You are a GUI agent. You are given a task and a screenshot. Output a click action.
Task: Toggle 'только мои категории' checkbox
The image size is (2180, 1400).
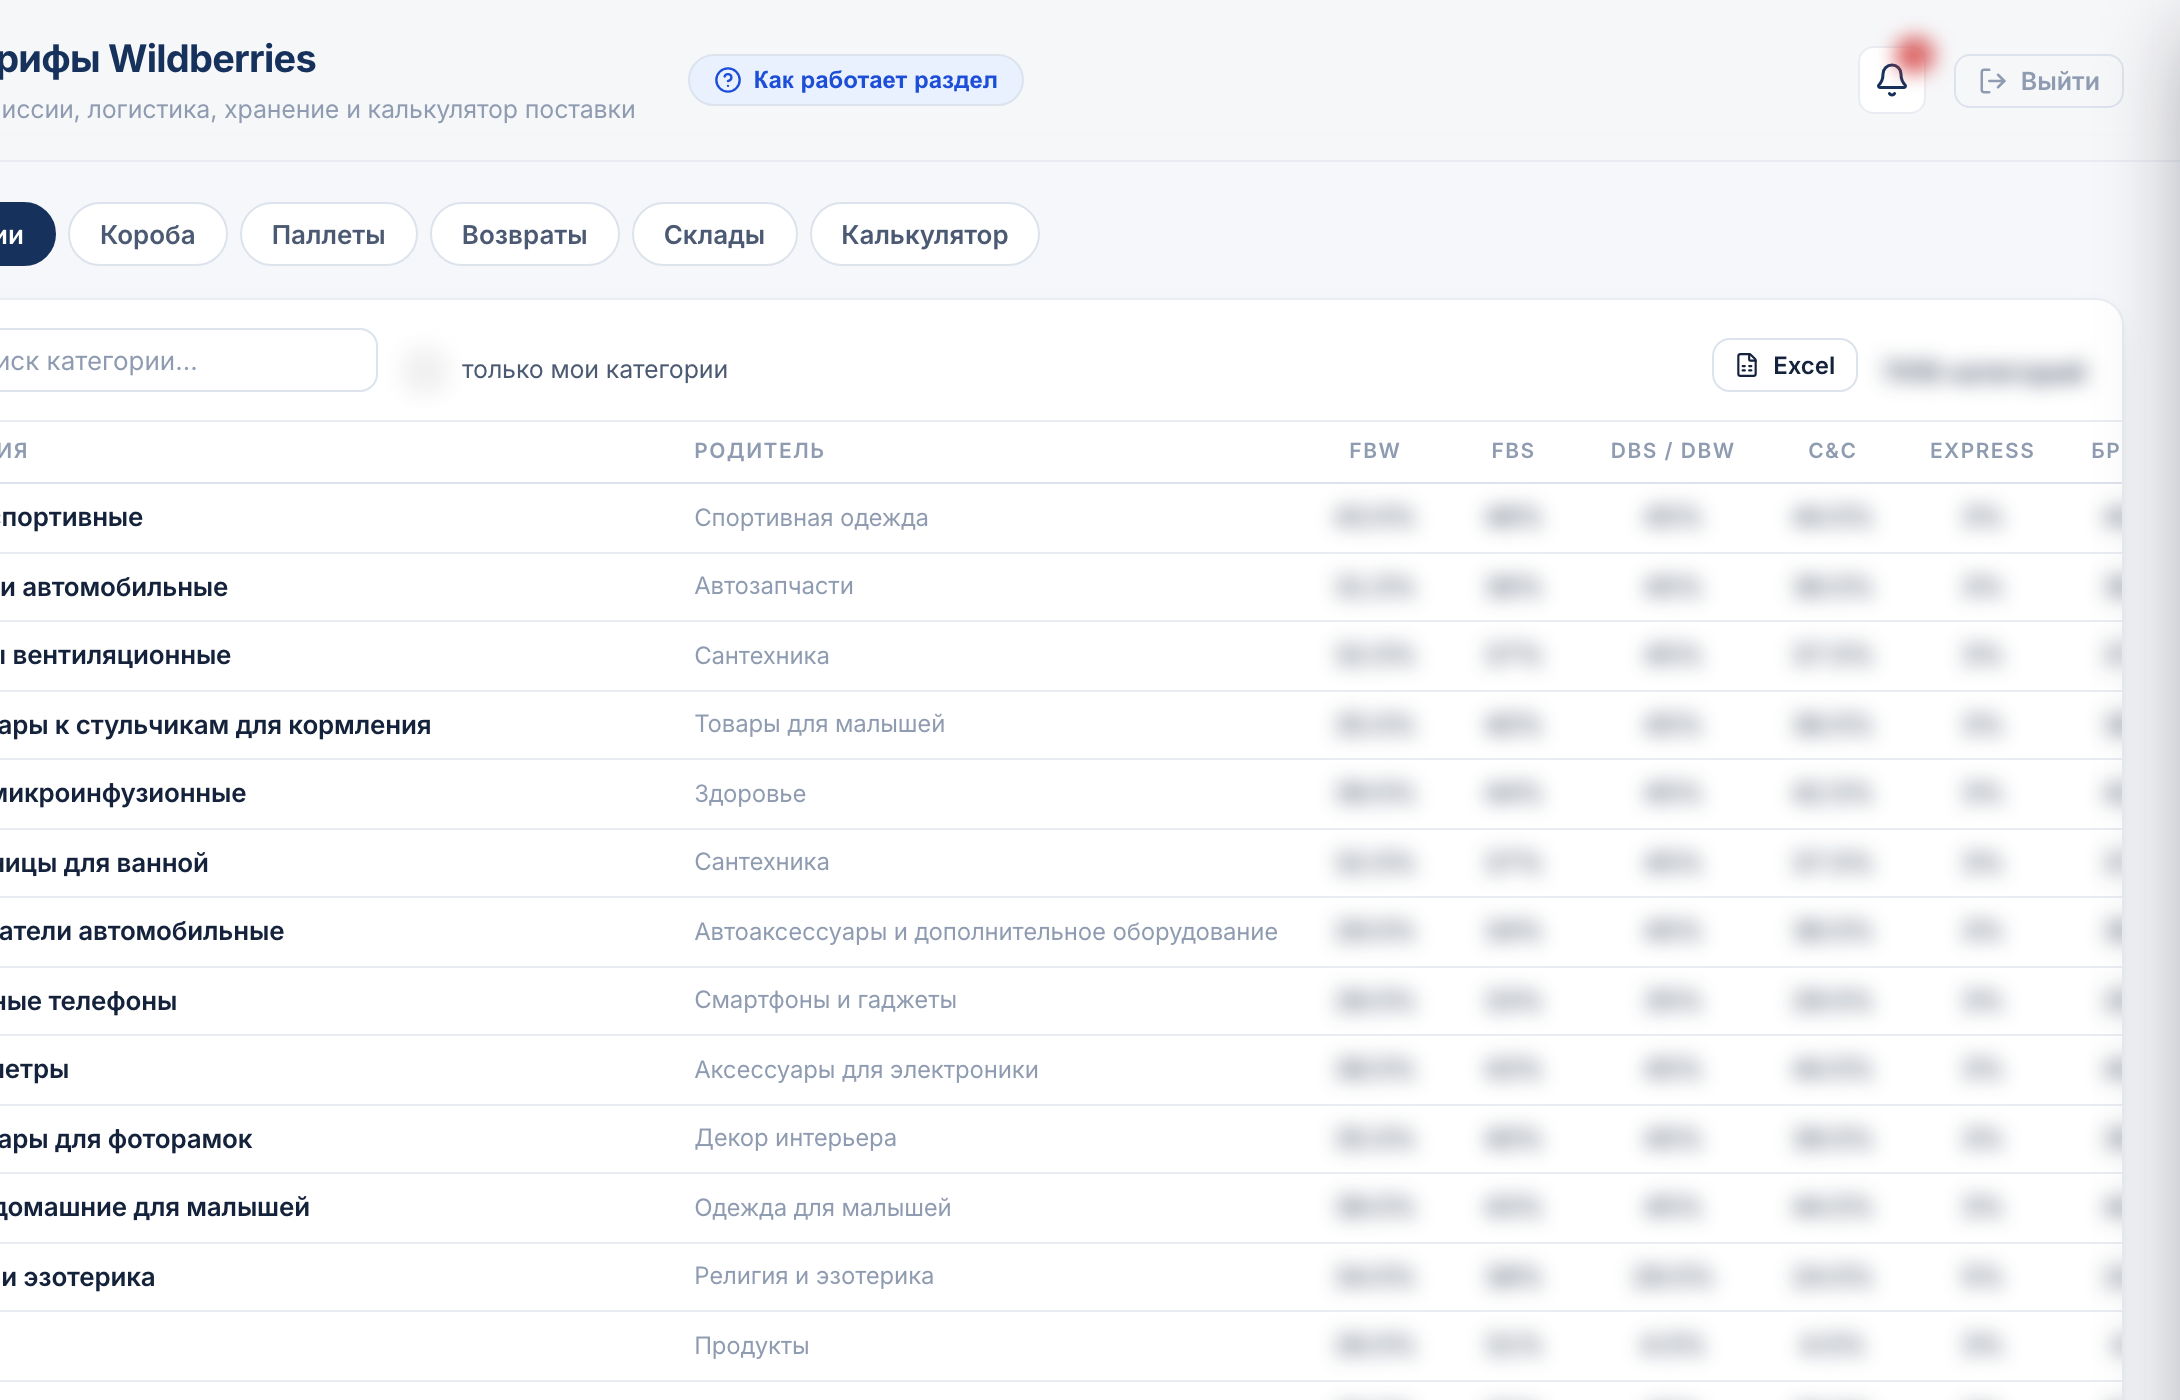pos(425,370)
